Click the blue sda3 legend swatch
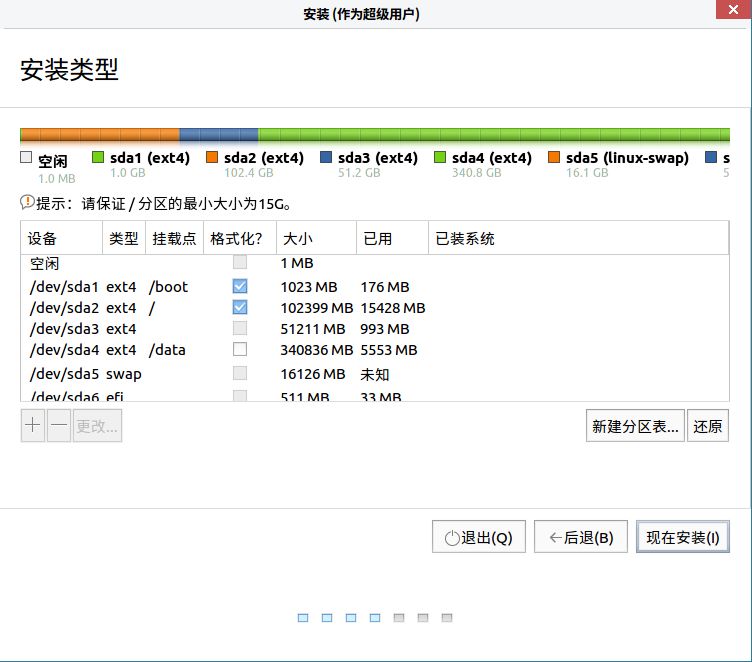 point(326,157)
